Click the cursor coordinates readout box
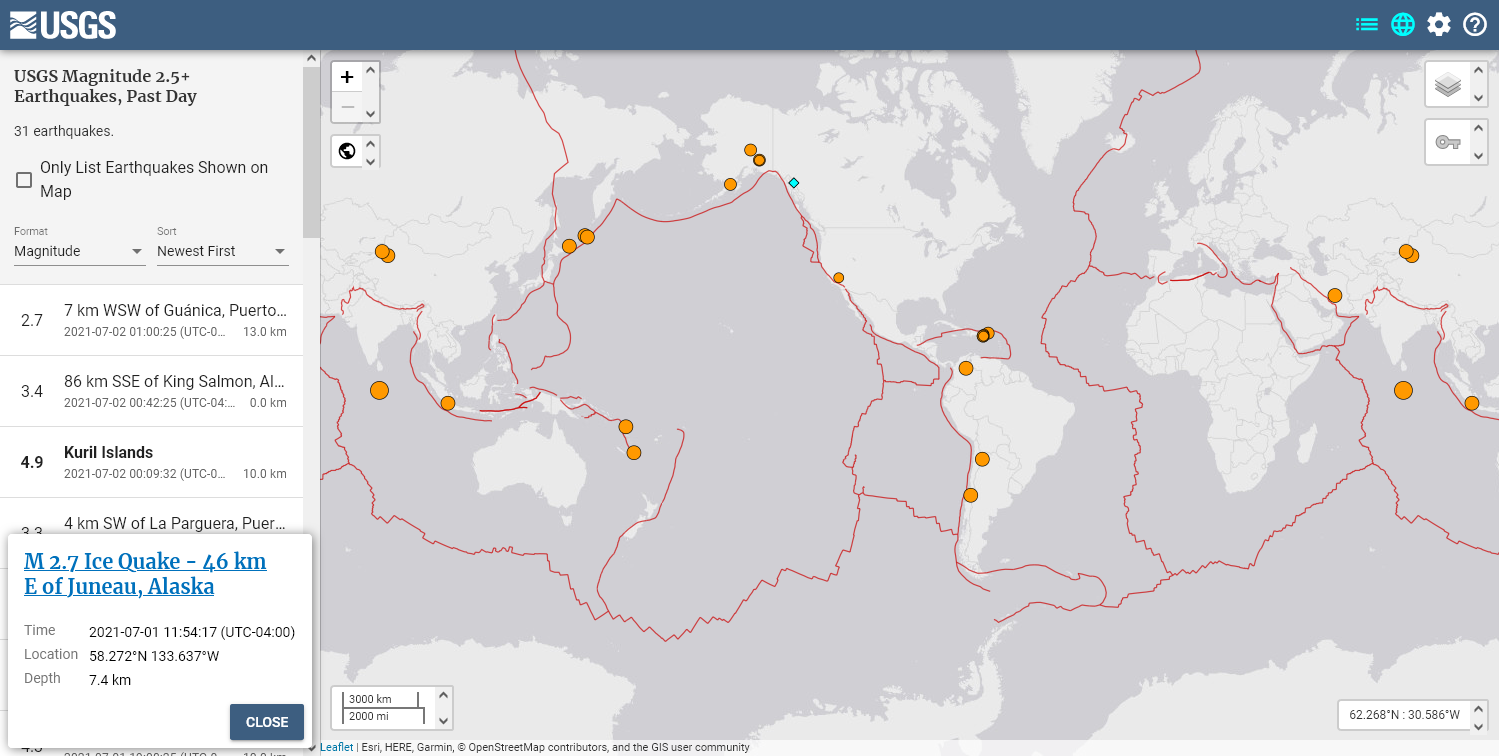The height and width of the screenshot is (756, 1499). pos(1404,715)
